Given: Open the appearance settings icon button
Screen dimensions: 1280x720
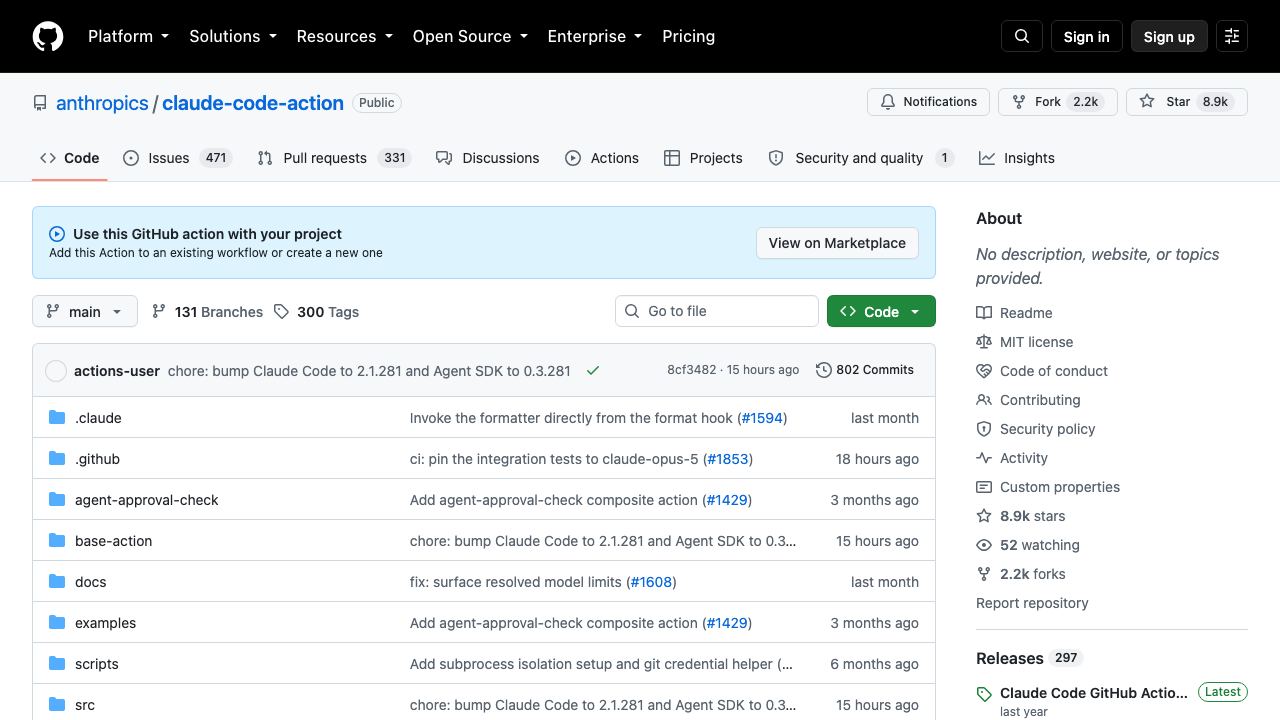Looking at the screenshot, I should tap(1232, 36).
